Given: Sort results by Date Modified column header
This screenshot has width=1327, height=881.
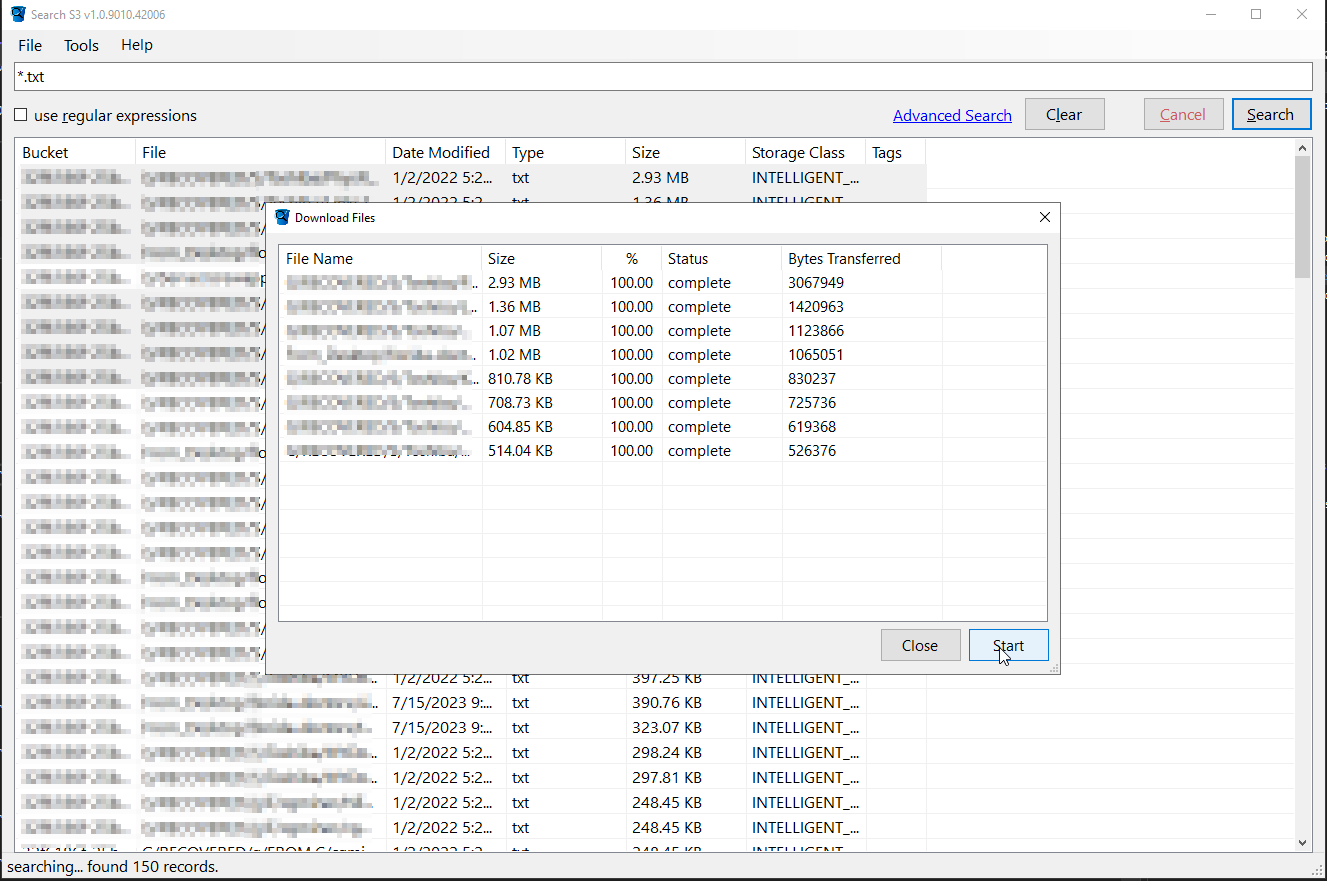Looking at the screenshot, I should point(446,152).
